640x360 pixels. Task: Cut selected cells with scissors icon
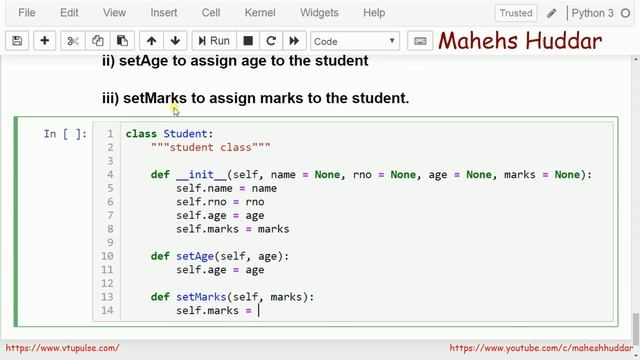(73, 41)
